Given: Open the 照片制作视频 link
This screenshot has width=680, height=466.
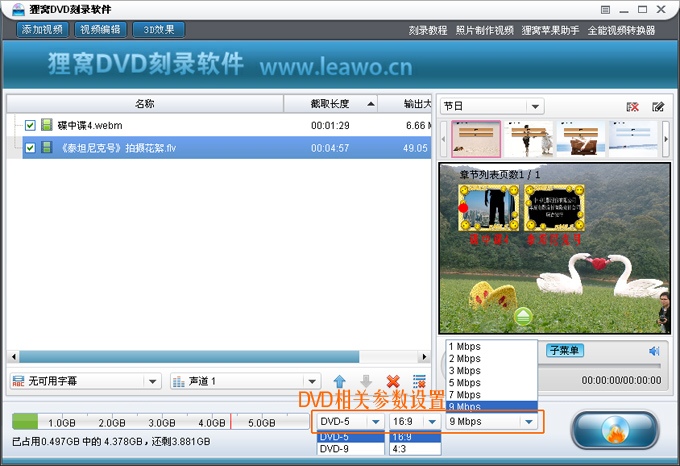Looking at the screenshot, I should [x=484, y=30].
